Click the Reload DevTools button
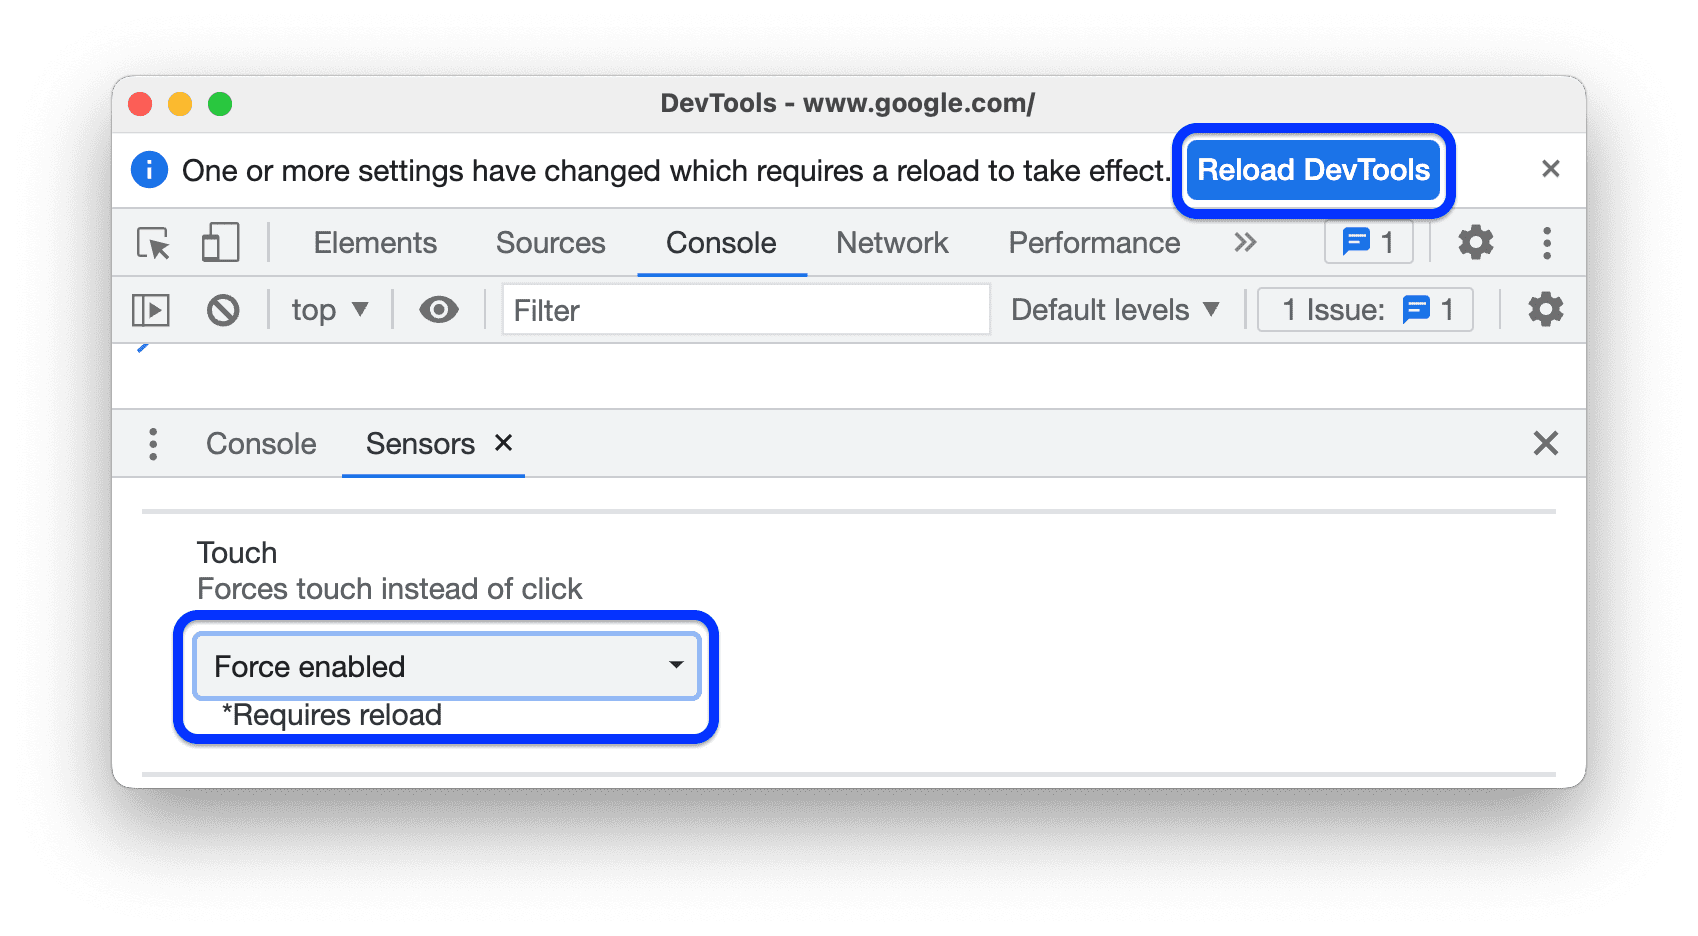The width and height of the screenshot is (1698, 936). (x=1312, y=170)
